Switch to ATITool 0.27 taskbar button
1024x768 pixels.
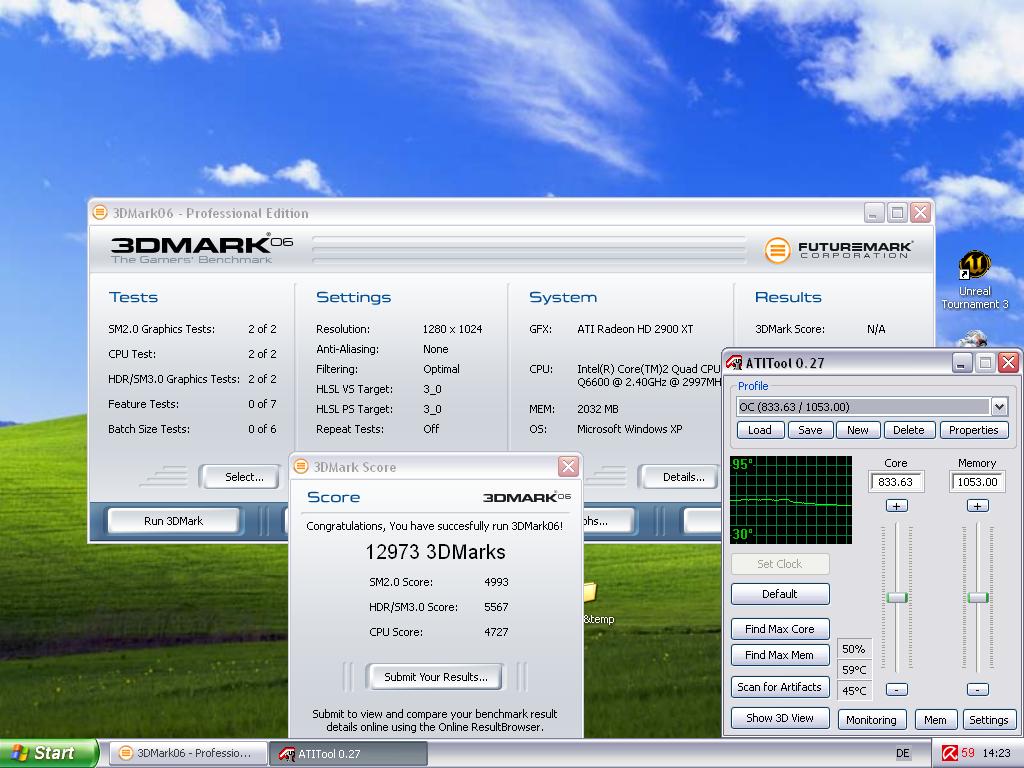pos(349,753)
